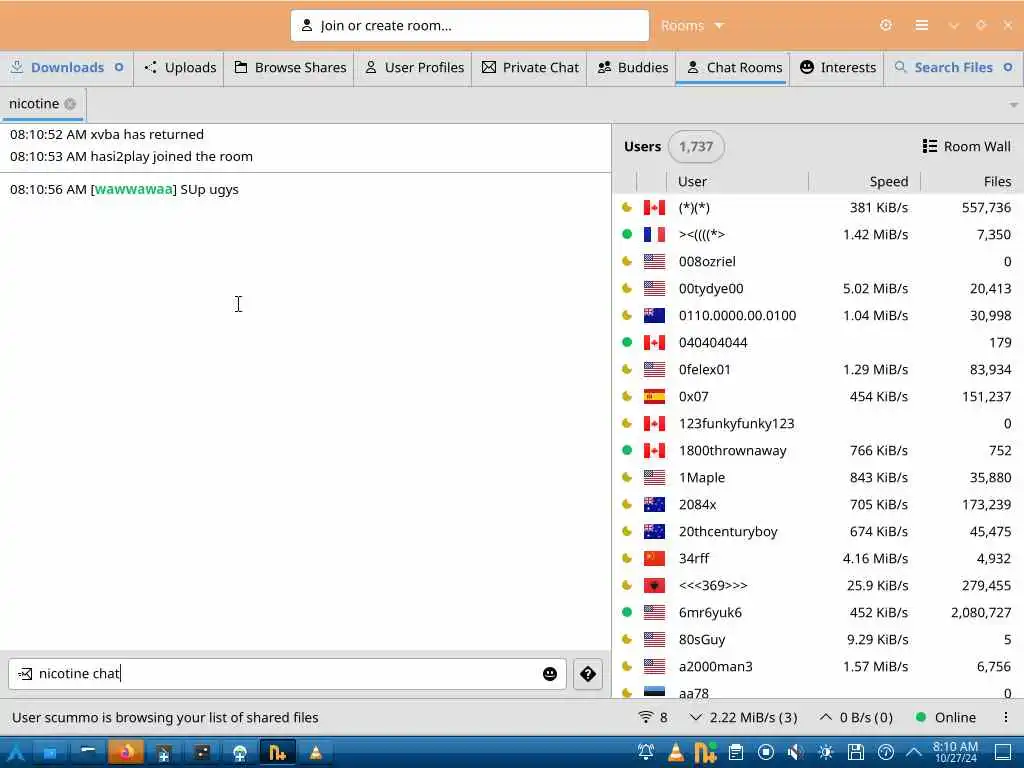Open the Rooms dropdown list
This screenshot has width=1024, height=768.
[x=692, y=25]
